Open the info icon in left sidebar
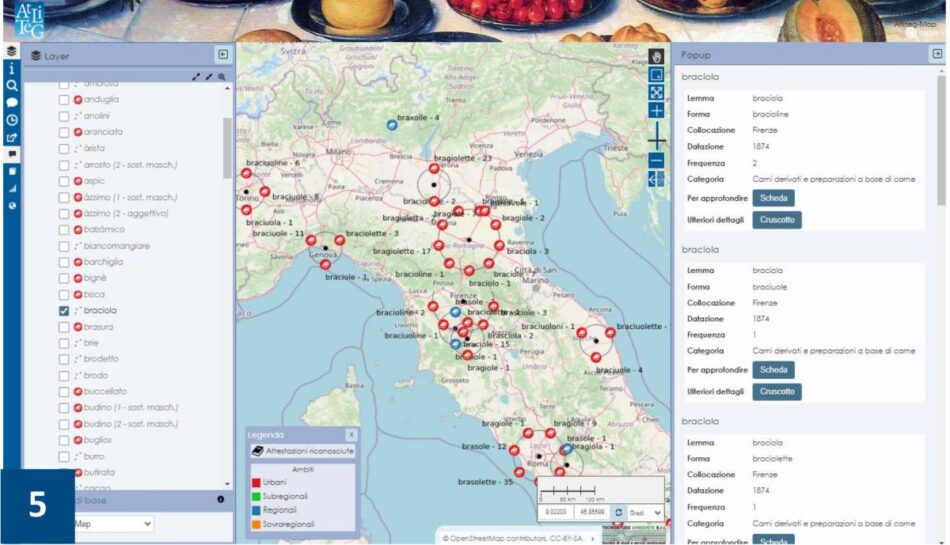950x545 pixels. click(12, 69)
